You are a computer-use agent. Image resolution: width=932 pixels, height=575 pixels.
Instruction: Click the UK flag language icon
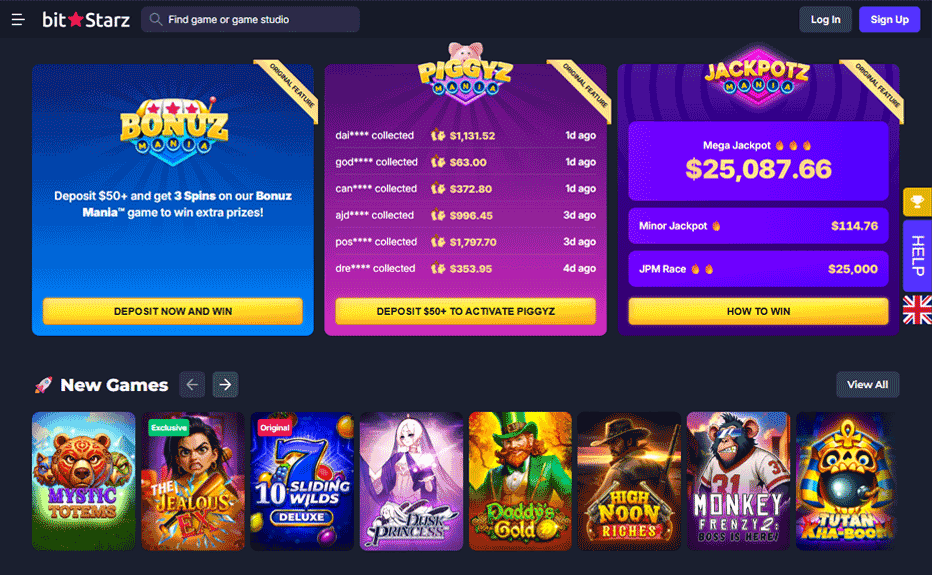pyautogui.click(x=917, y=310)
